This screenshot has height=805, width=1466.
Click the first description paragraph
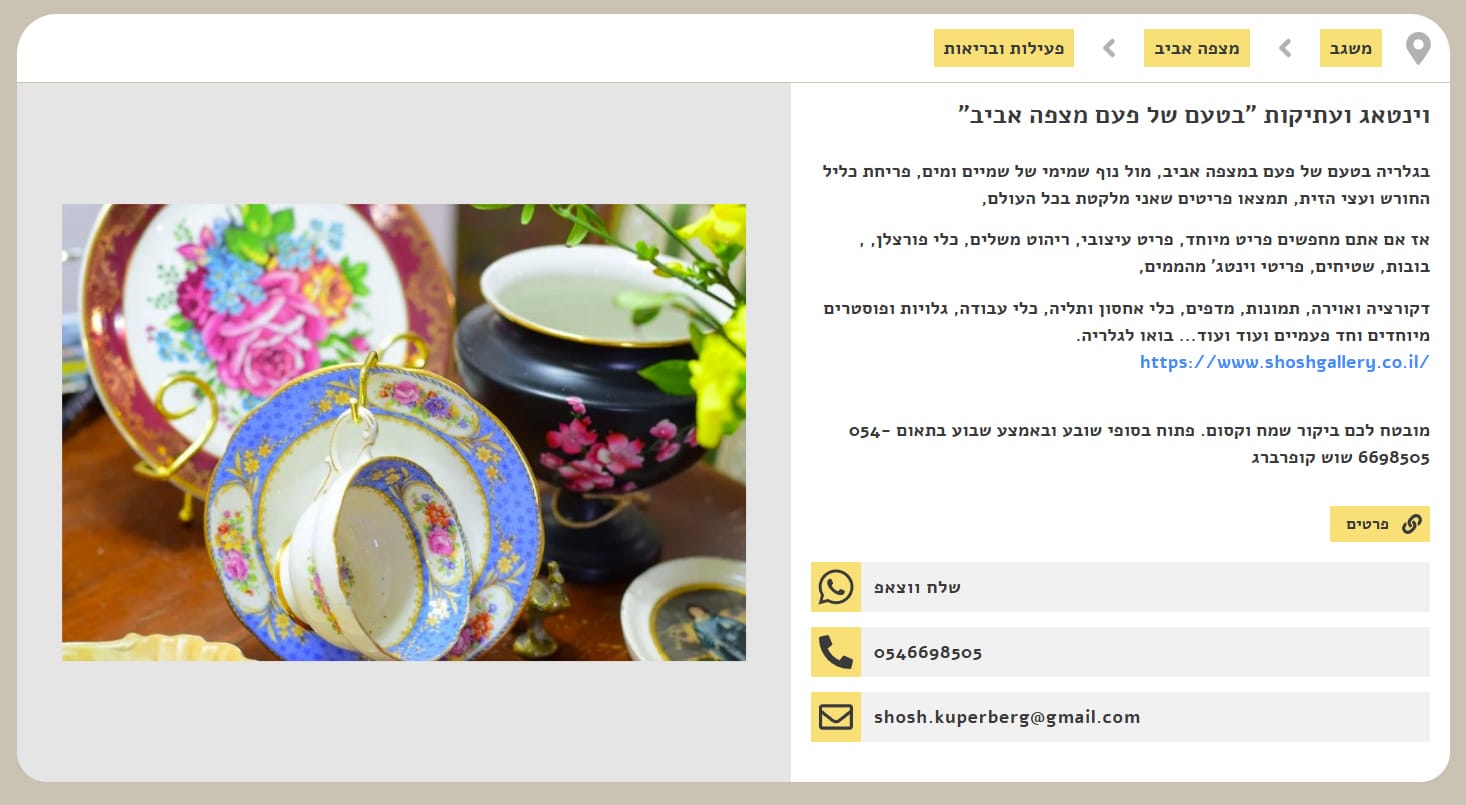coord(1126,185)
